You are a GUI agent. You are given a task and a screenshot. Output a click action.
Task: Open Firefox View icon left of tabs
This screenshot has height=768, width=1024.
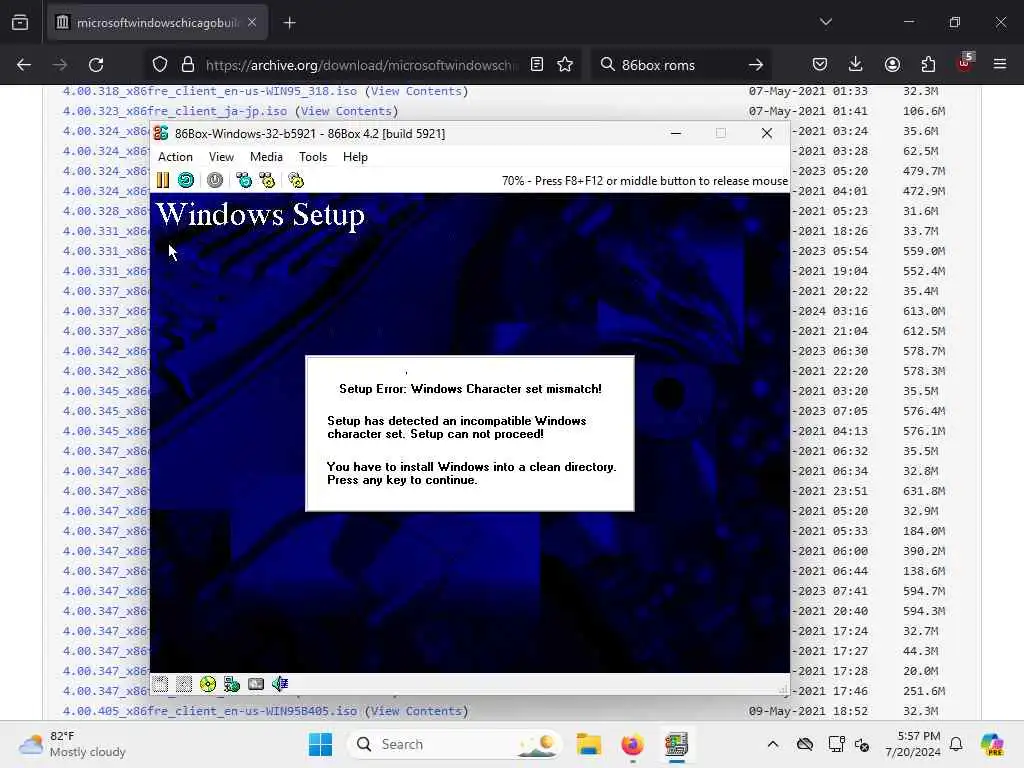click(20, 23)
